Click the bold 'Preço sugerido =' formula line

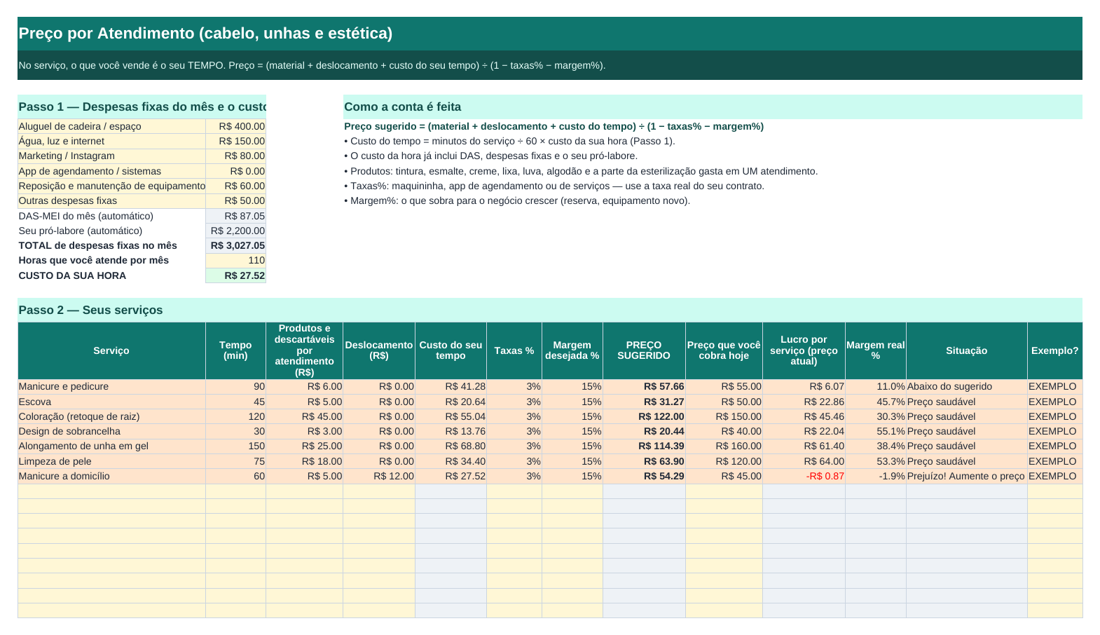(554, 126)
